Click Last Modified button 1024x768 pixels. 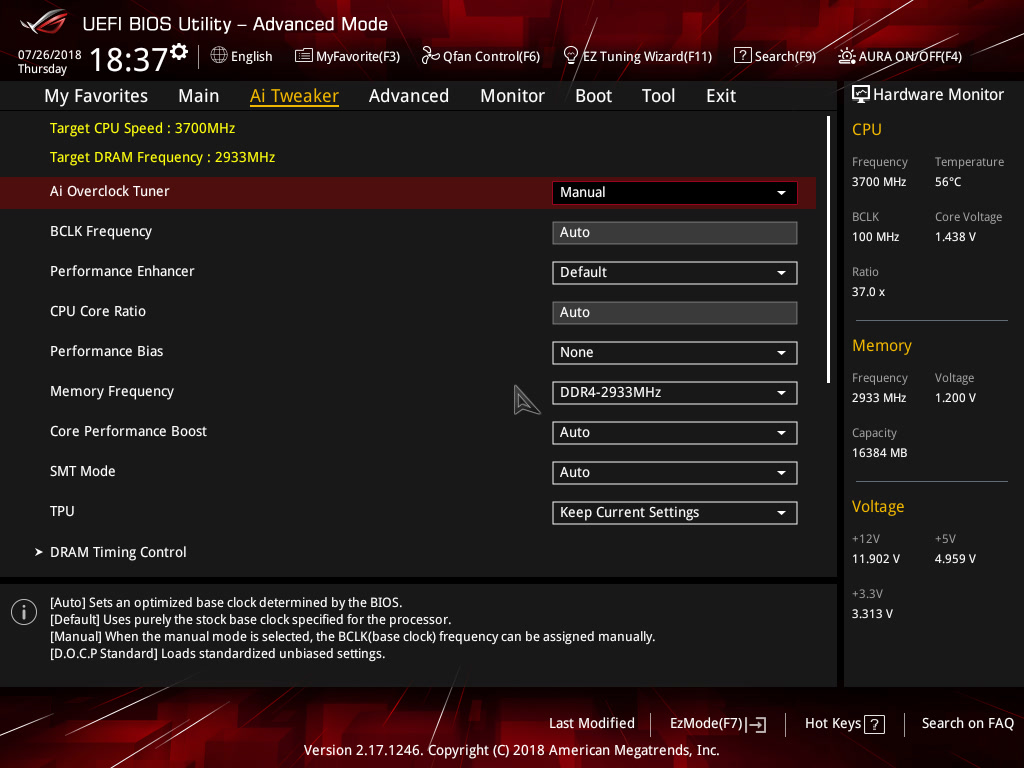pos(592,724)
